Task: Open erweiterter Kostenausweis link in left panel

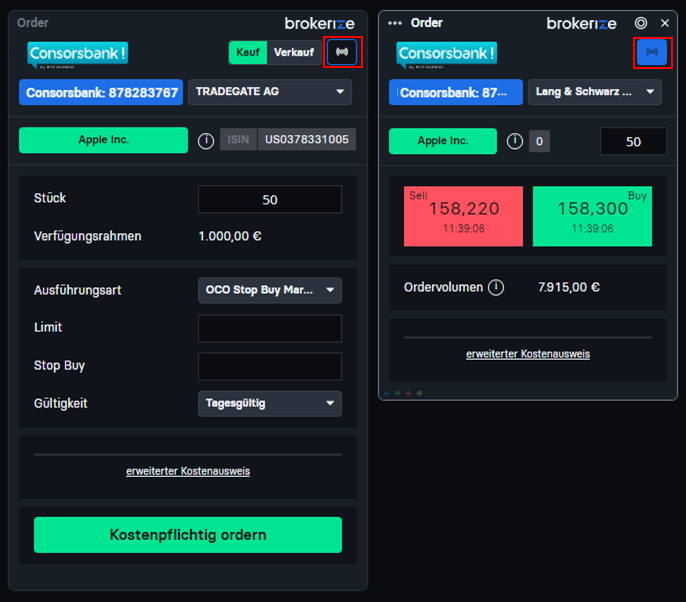Action: tap(188, 471)
